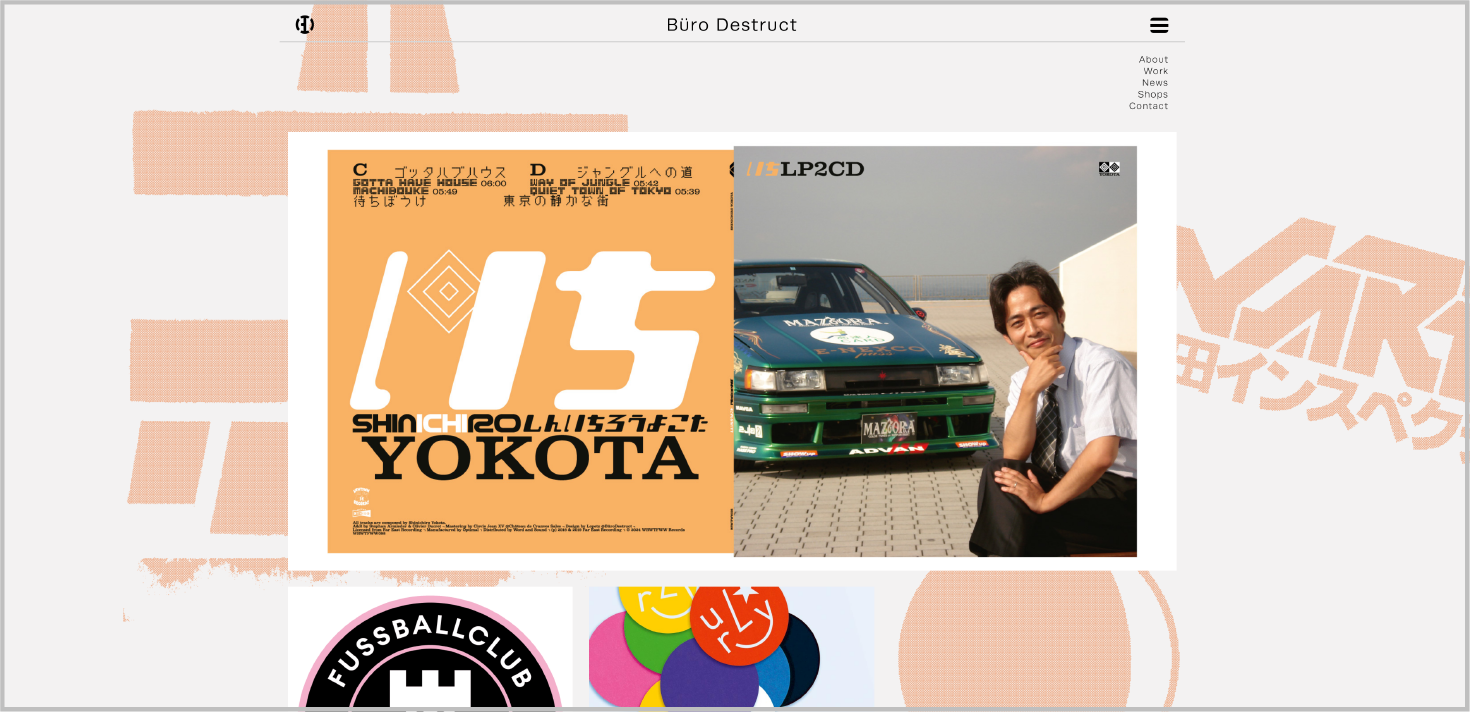Viewport: 1470px width, 712px height.
Task: Open the Contact menu link
Action: click(1149, 106)
